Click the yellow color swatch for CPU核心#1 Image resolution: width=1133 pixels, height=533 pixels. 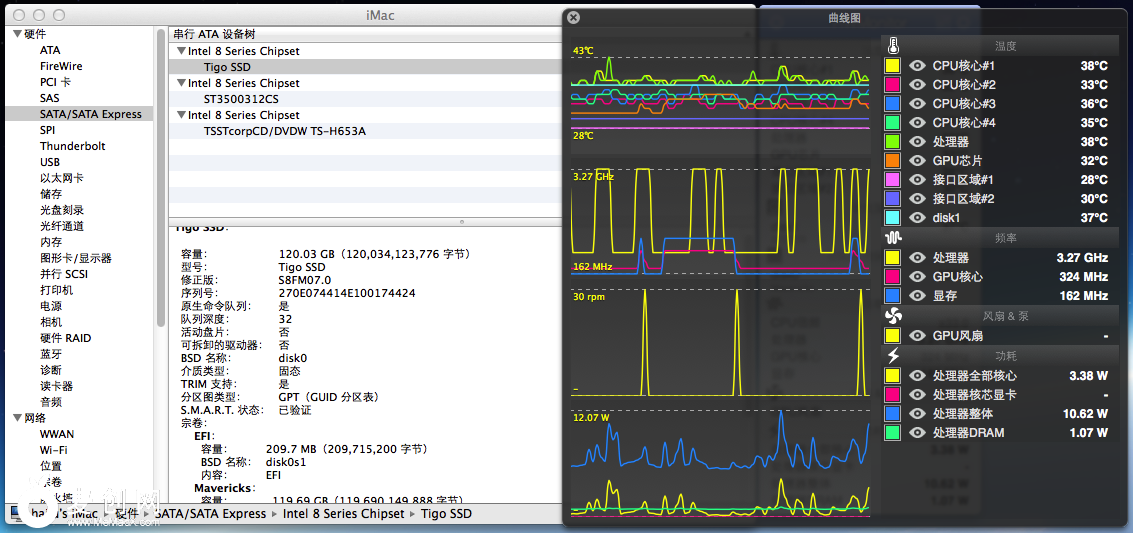tap(893, 66)
